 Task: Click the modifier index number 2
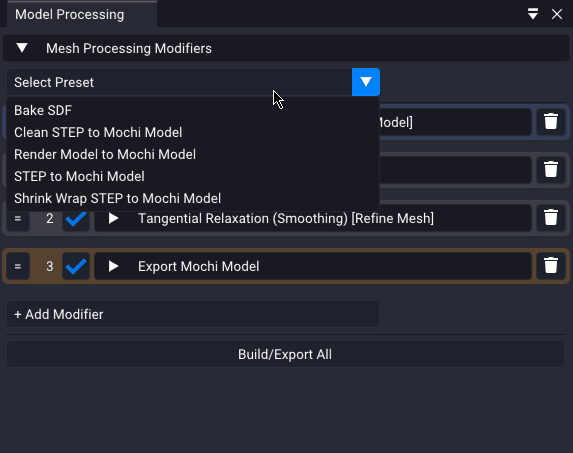pos(50,218)
